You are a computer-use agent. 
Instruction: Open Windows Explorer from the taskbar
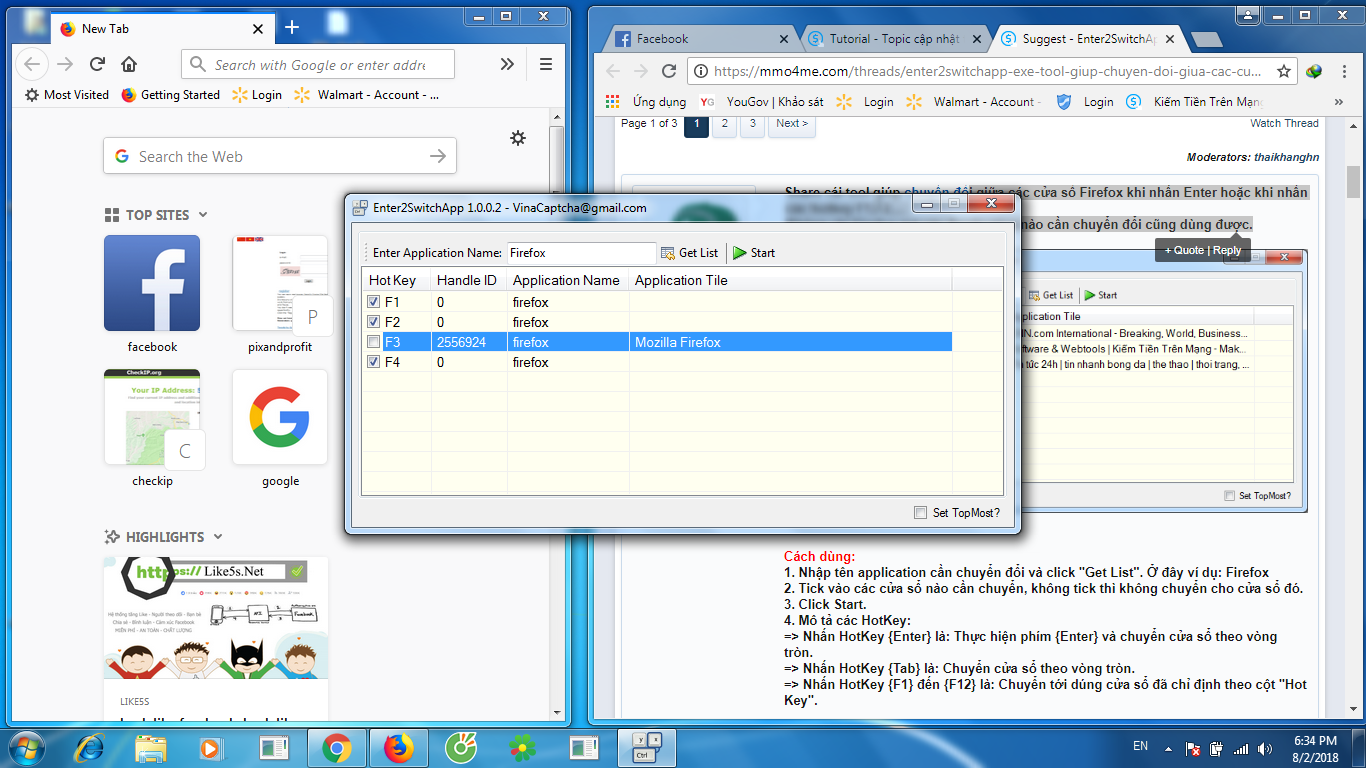pos(151,747)
